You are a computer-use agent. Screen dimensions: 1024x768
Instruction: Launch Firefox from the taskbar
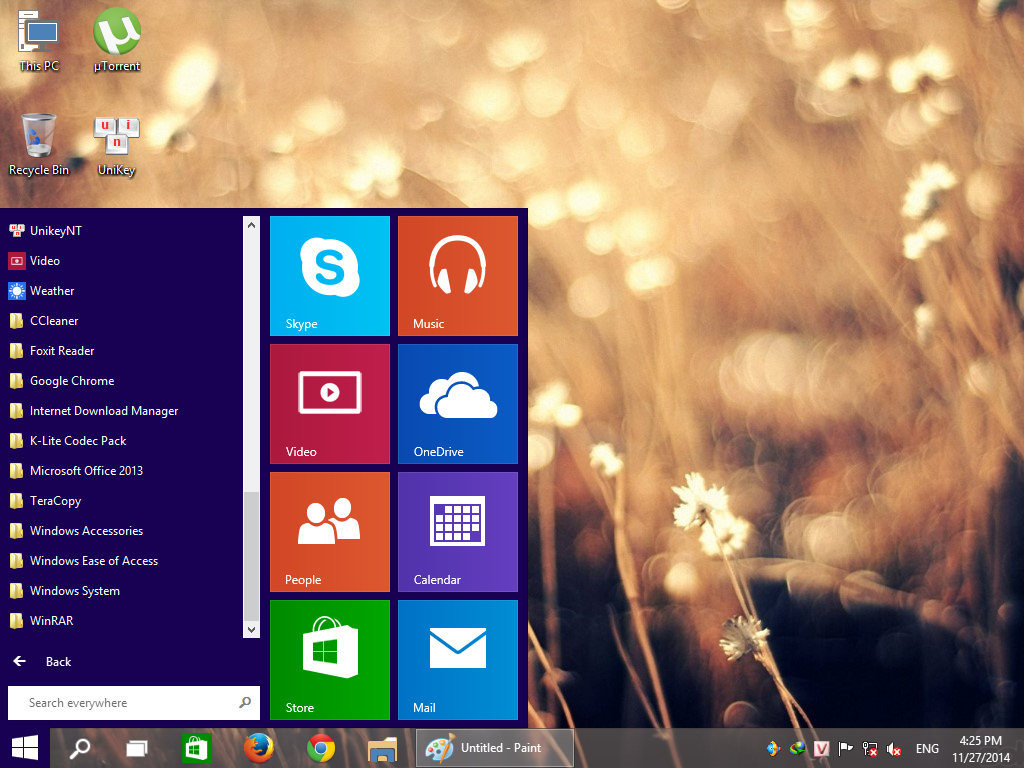pos(259,748)
